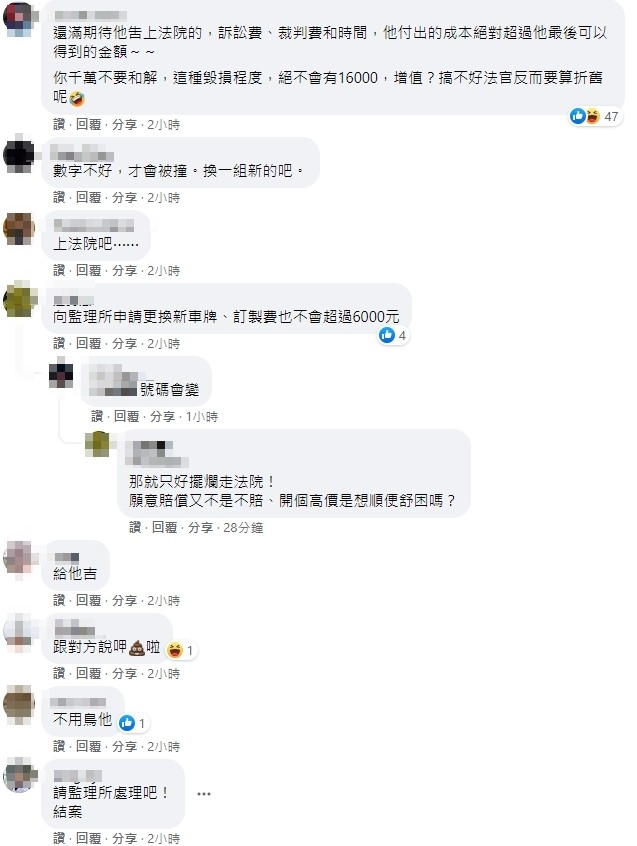Click the 28分鐘 timestamp link
637x846 pixels.
pyautogui.click(x=243, y=527)
